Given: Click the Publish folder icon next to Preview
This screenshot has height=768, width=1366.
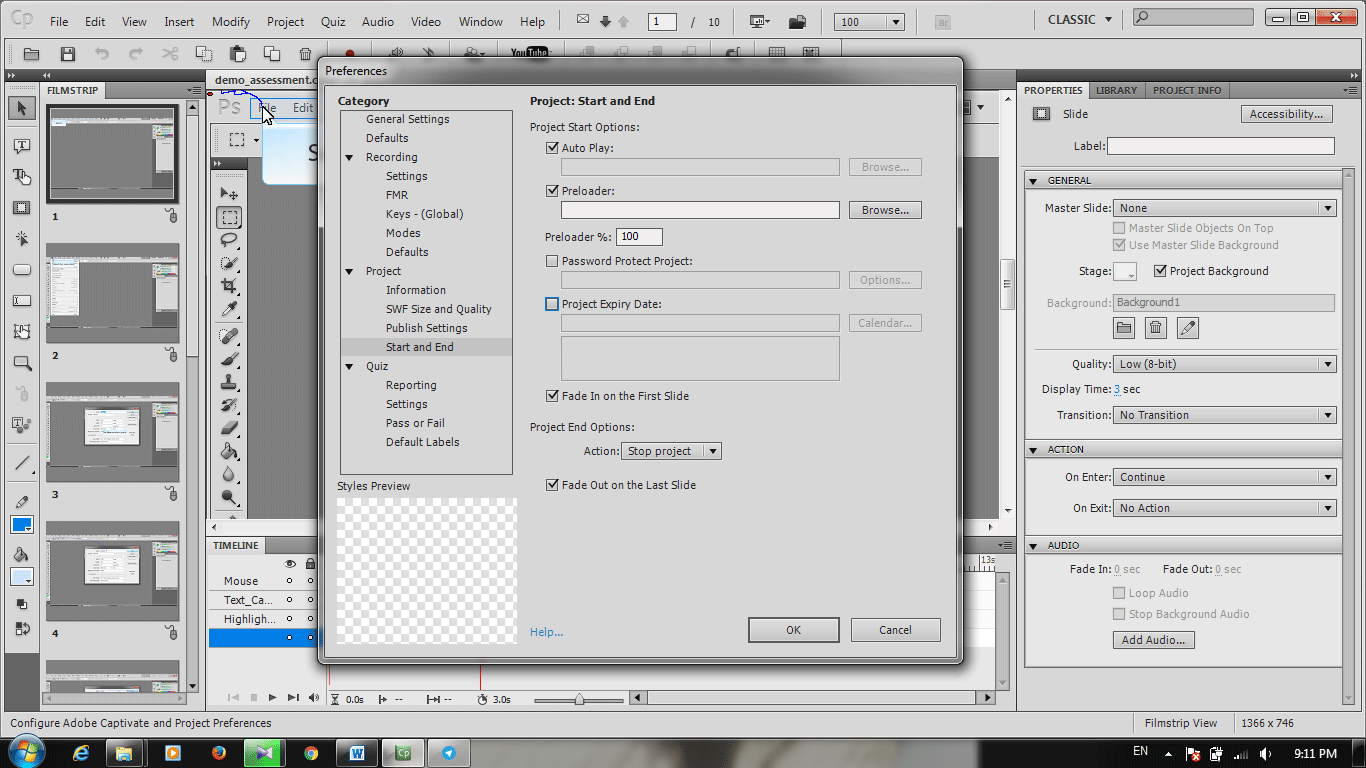Looking at the screenshot, I should [797, 22].
